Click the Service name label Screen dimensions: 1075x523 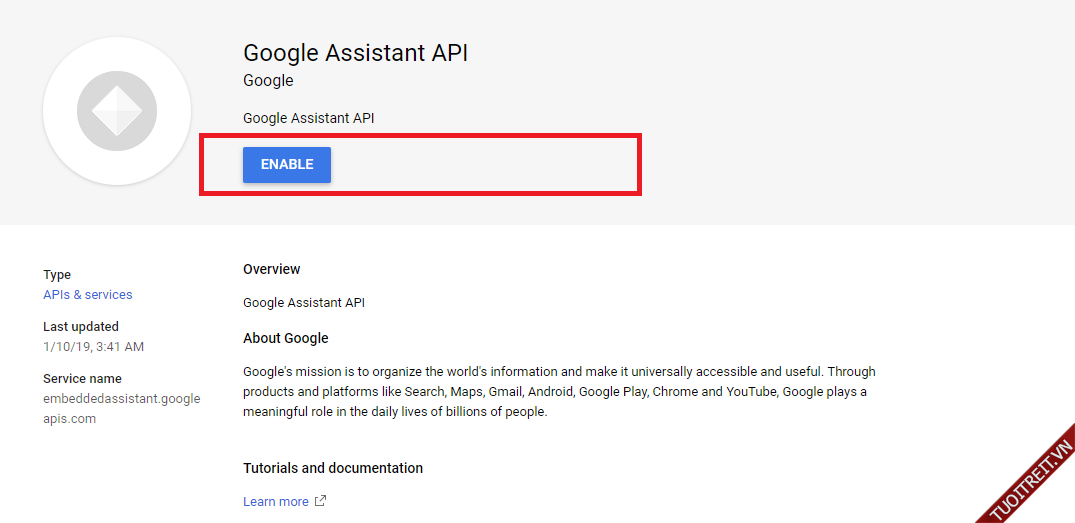(x=82, y=379)
